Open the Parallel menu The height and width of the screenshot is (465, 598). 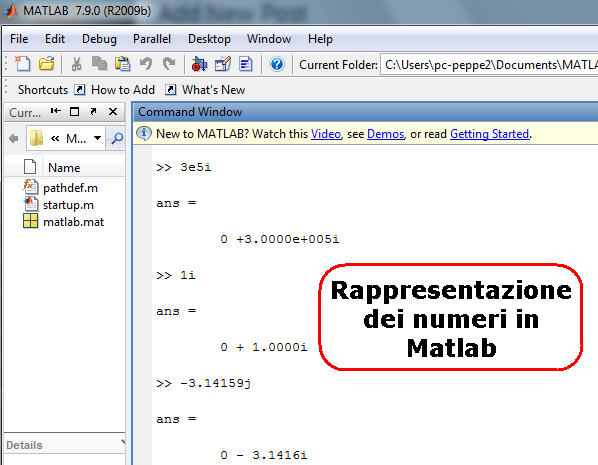(152, 39)
